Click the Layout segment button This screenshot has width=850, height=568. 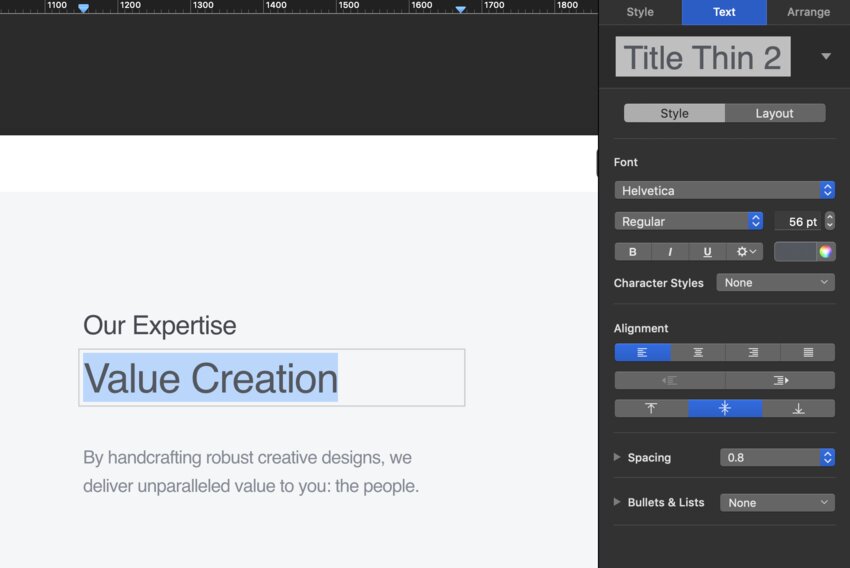tap(775, 113)
